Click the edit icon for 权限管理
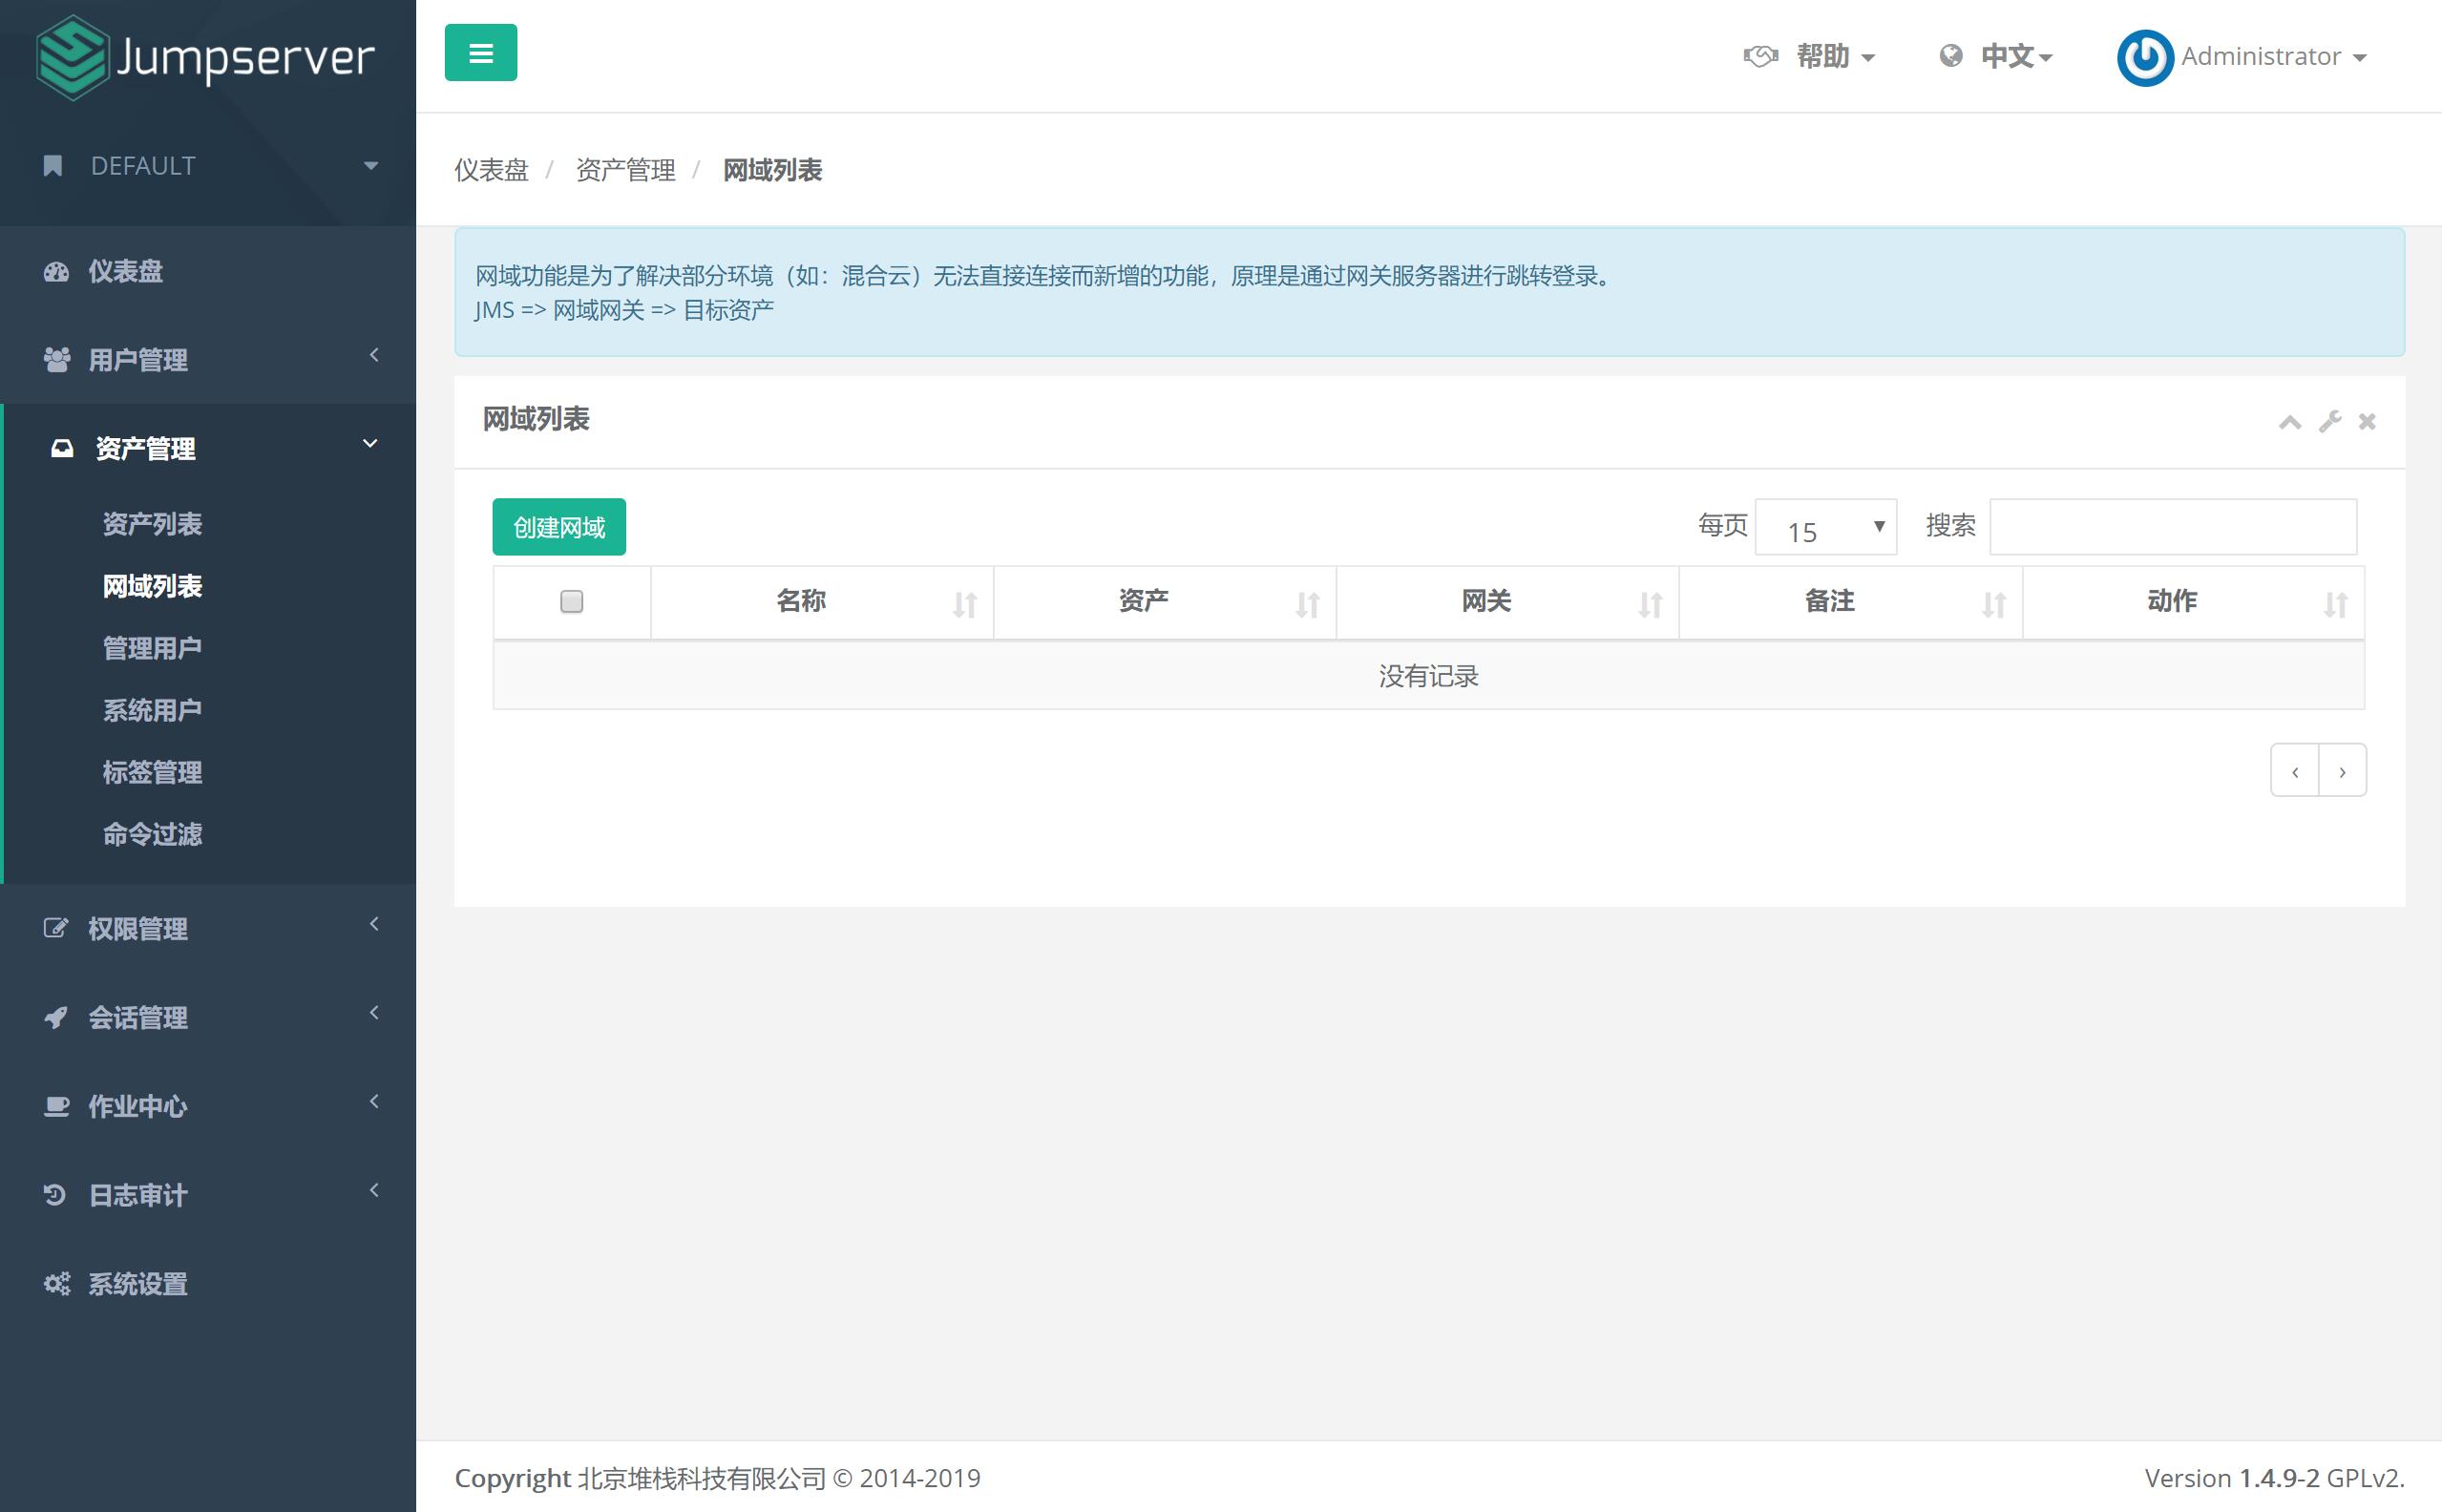The image size is (2442, 1512). pyautogui.click(x=56, y=928)
